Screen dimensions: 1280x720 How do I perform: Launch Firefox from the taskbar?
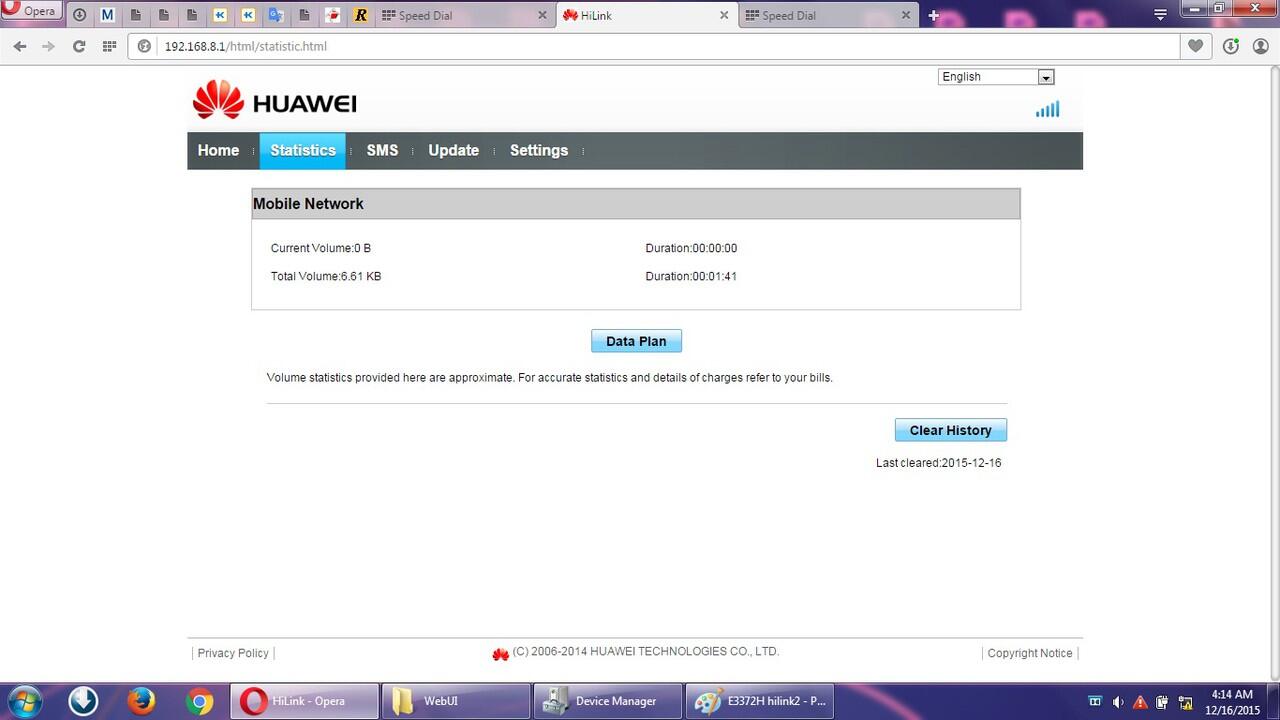click(142, 701)
